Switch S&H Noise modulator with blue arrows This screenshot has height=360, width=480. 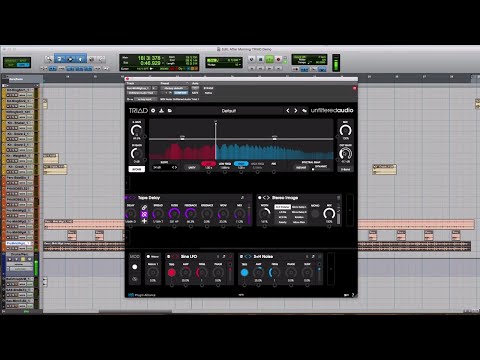[x=248, y=256]
